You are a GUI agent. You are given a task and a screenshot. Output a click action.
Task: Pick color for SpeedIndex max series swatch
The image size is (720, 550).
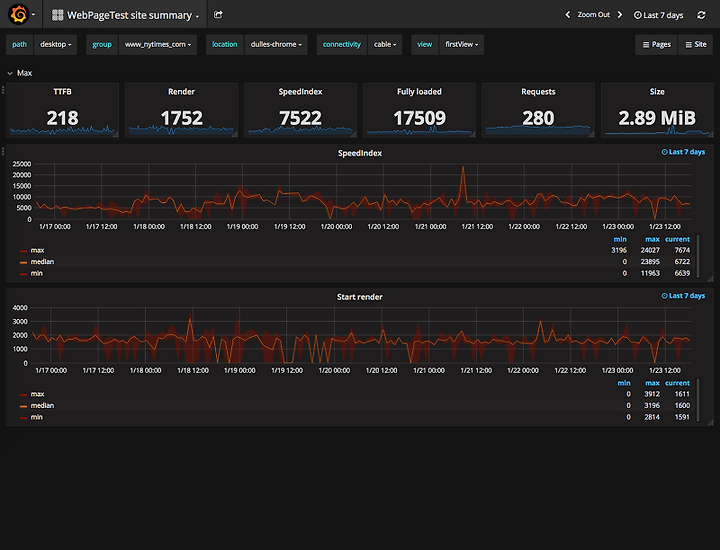click(23, 251)
